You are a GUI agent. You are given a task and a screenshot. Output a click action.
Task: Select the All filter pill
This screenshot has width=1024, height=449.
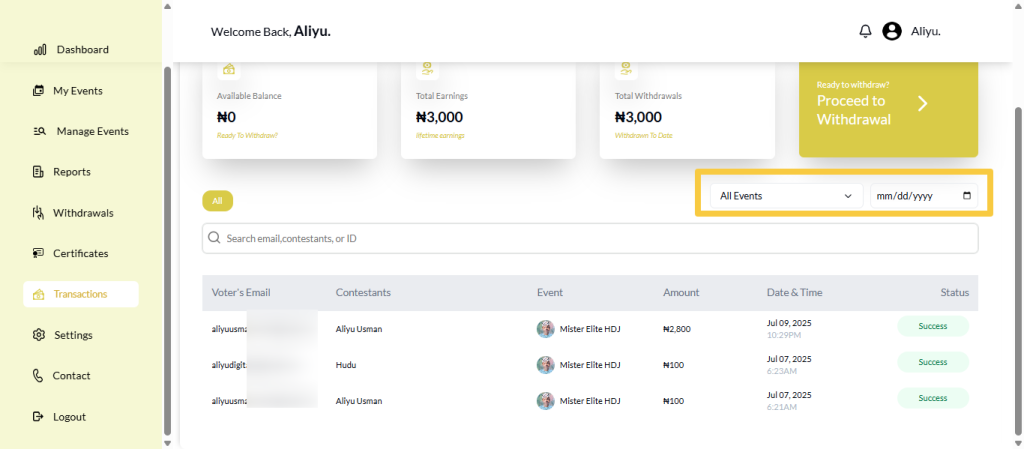(x=217, y=201)
